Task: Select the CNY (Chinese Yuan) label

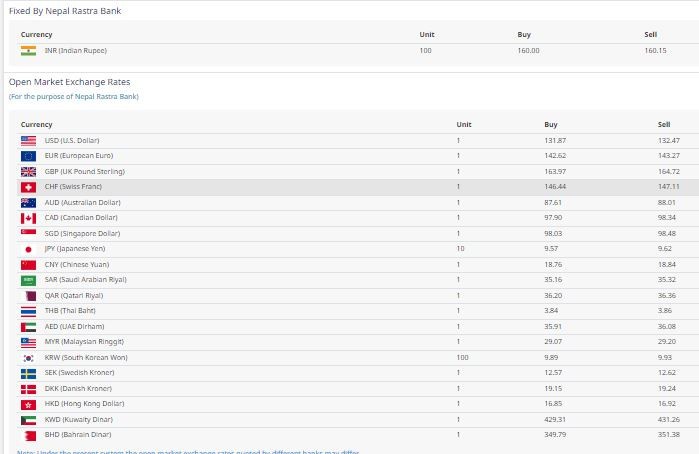Action: 77,264
